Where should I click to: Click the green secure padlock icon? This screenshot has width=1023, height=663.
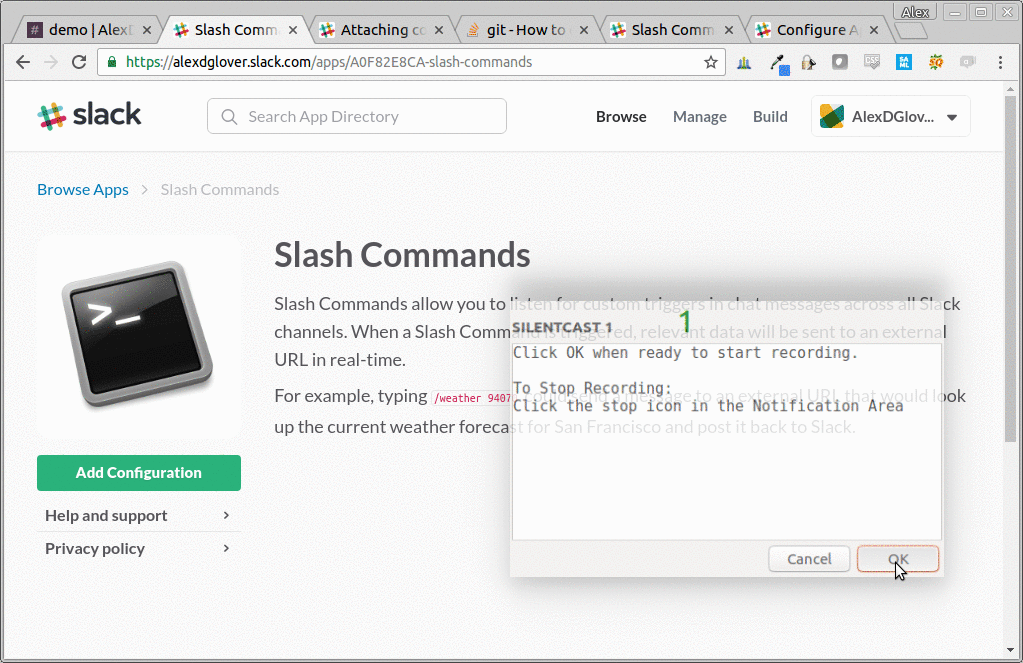click(112, 62)
